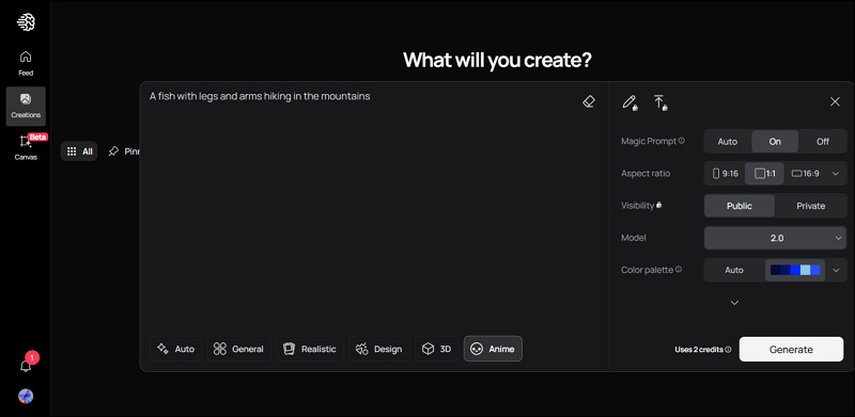
Task: Select the Auto style
Action: [x=176, y=349]
